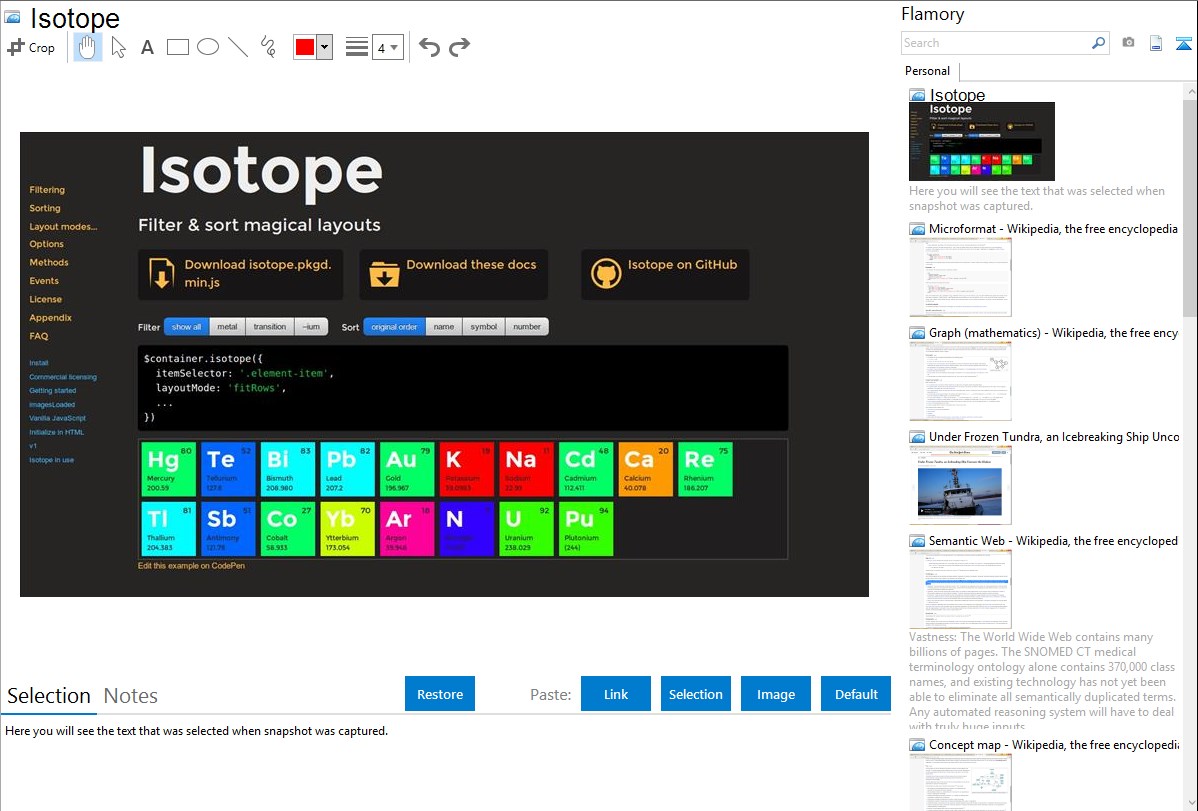
Task: Click the Layout modes sidebar link
Action: click(63, 226)
